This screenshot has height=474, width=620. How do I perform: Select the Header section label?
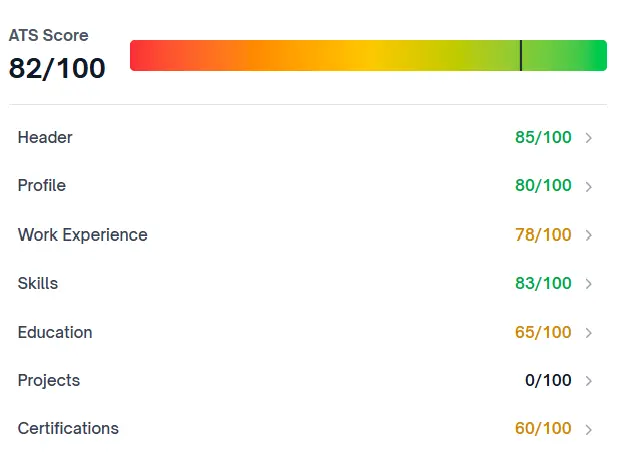click(x=45, y=137)
